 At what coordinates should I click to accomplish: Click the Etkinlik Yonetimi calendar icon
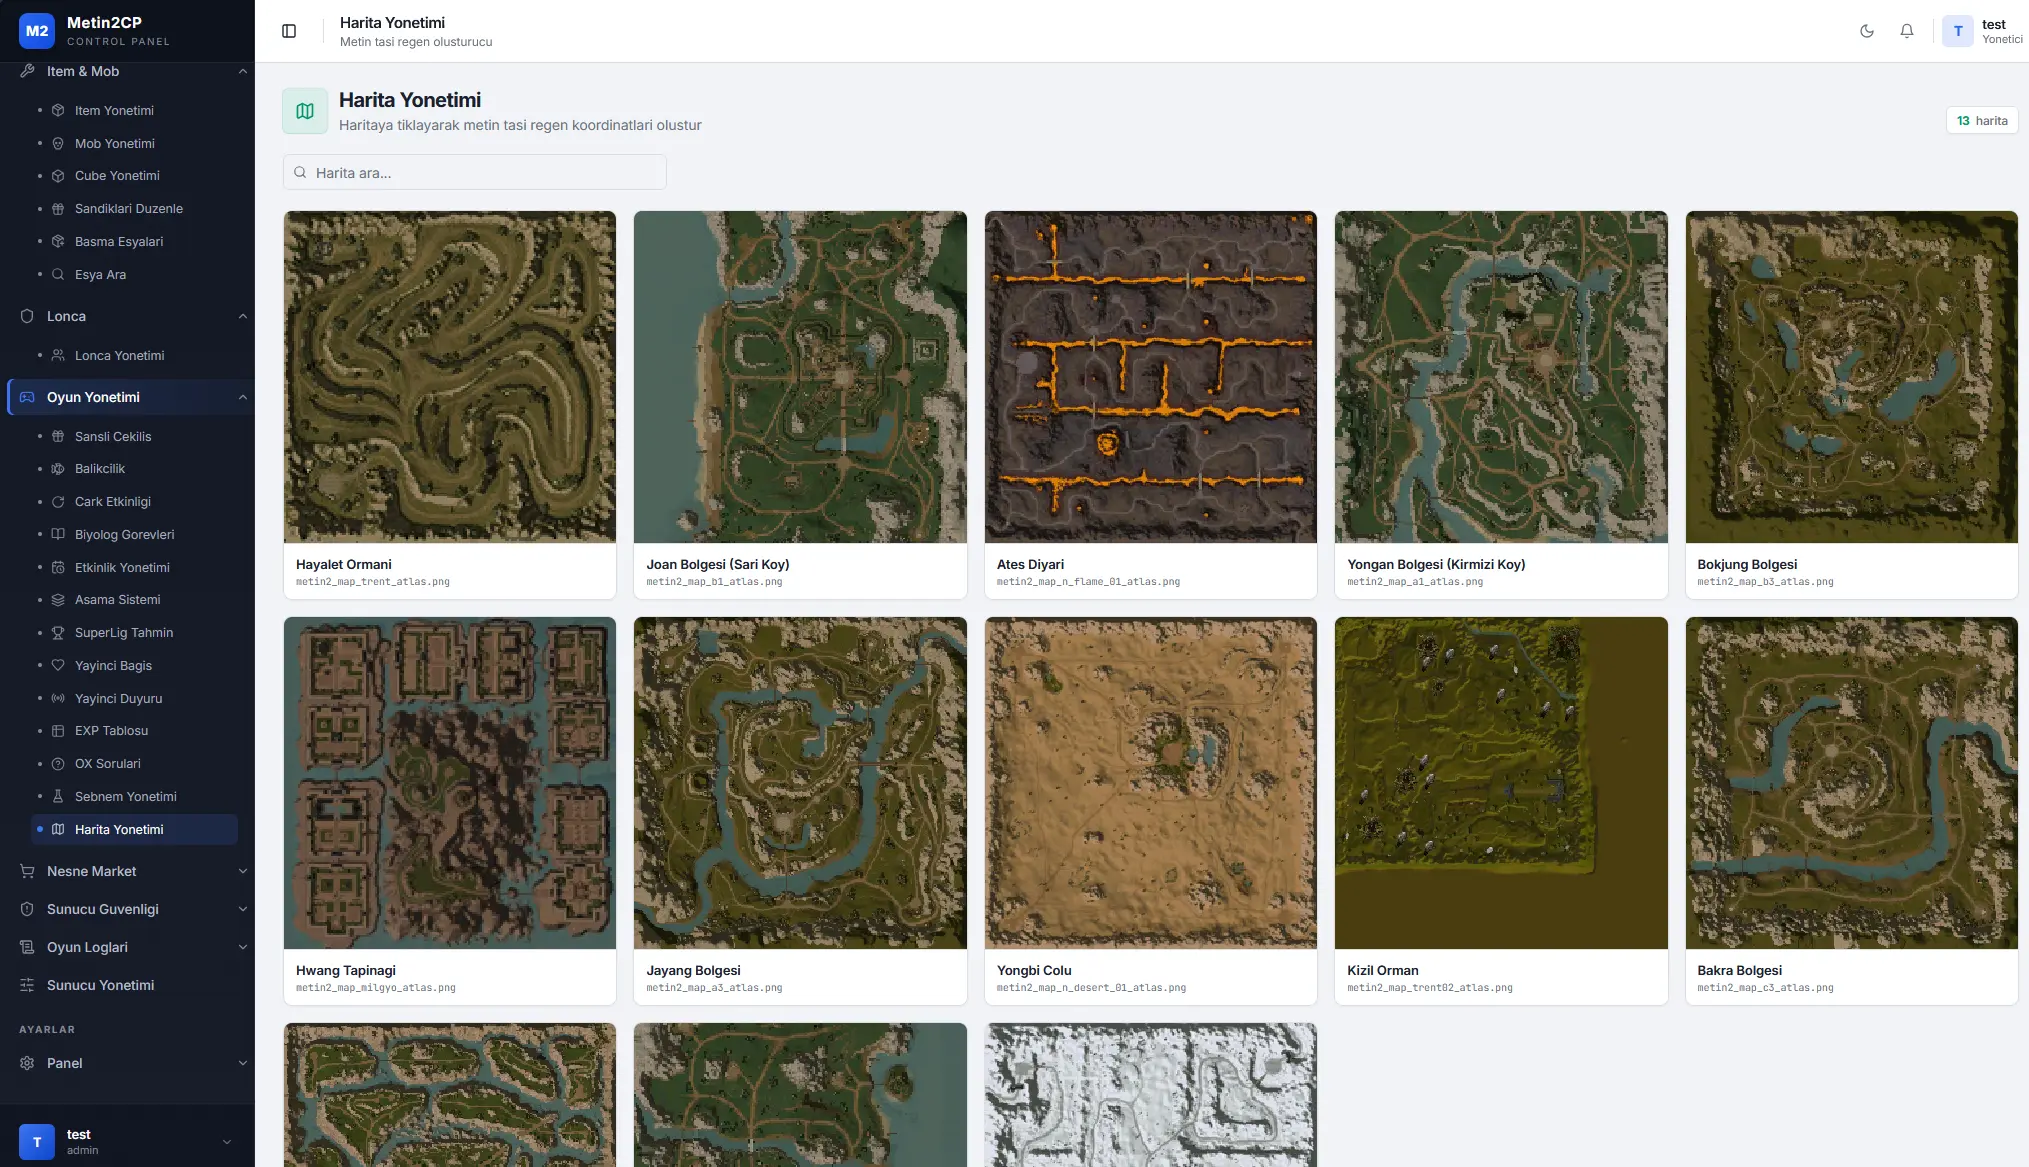tap(58, 567)
